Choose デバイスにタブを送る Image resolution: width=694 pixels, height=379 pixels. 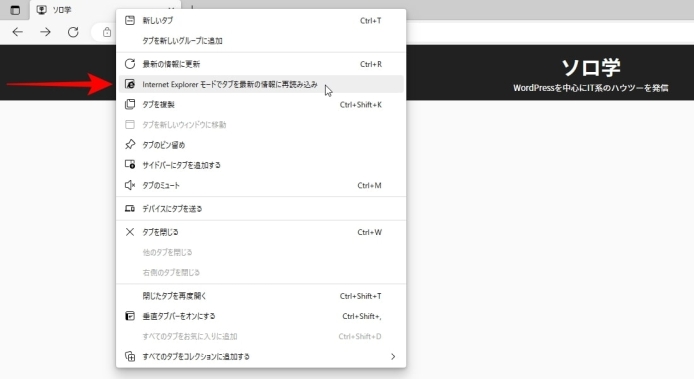click(261, 209)
